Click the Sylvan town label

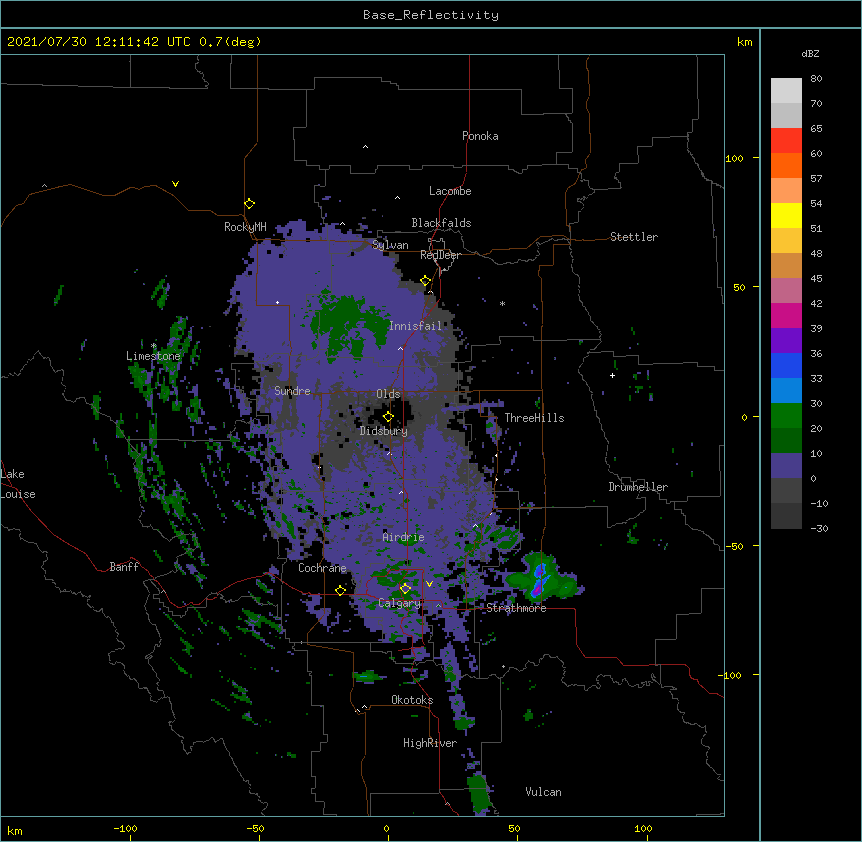pyautogui.click(x=390, y=245)
